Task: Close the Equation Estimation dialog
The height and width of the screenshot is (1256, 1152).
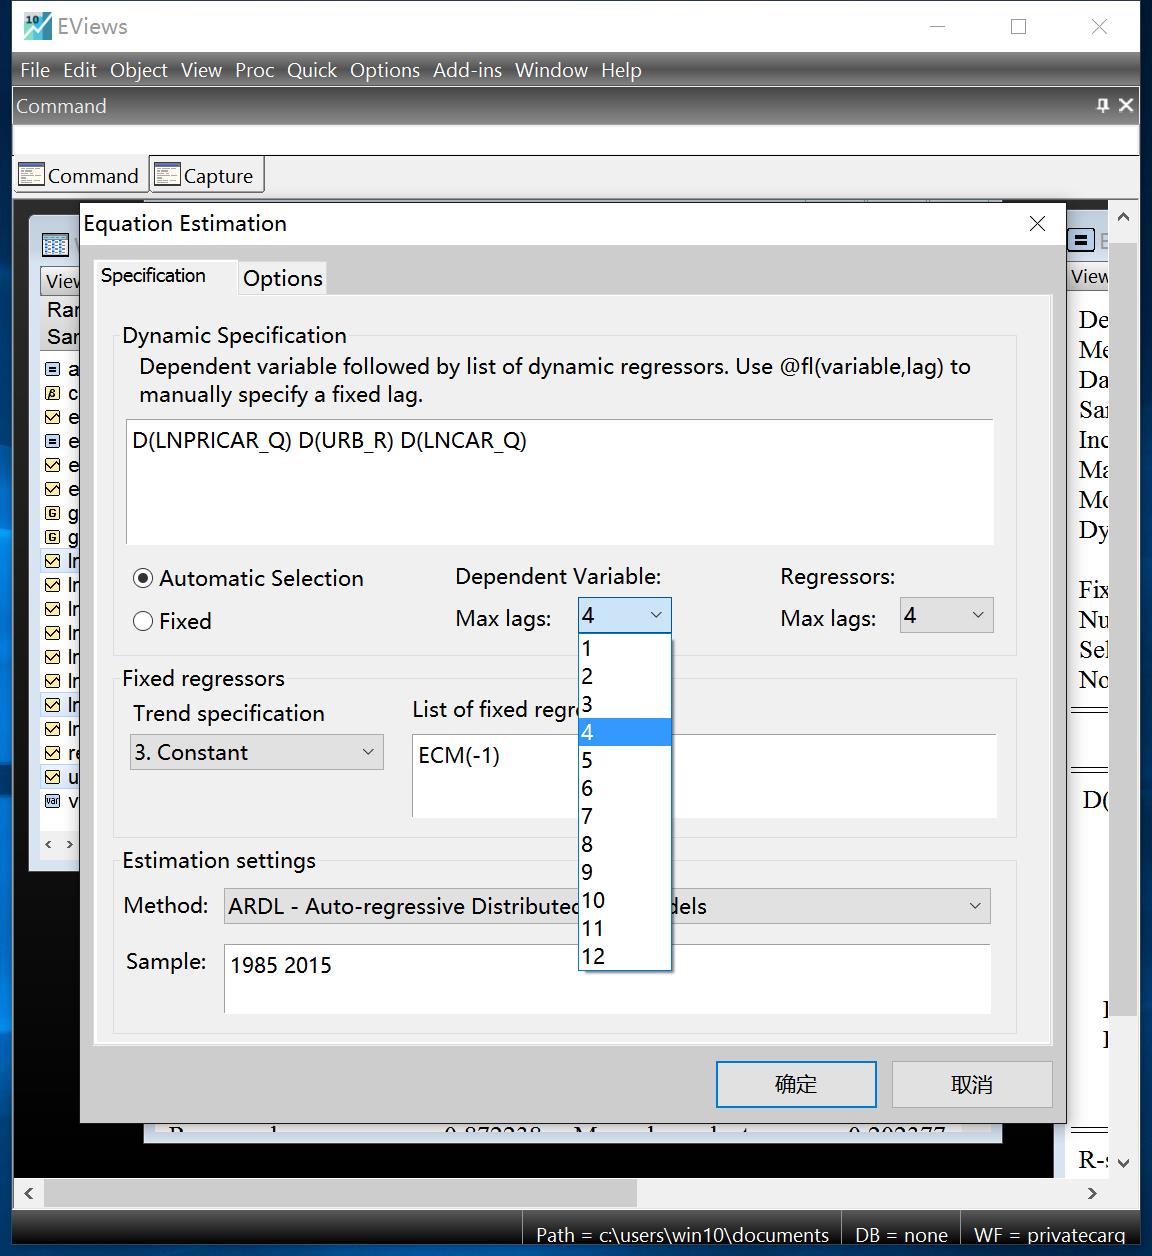Action: tap(1037, 224)
